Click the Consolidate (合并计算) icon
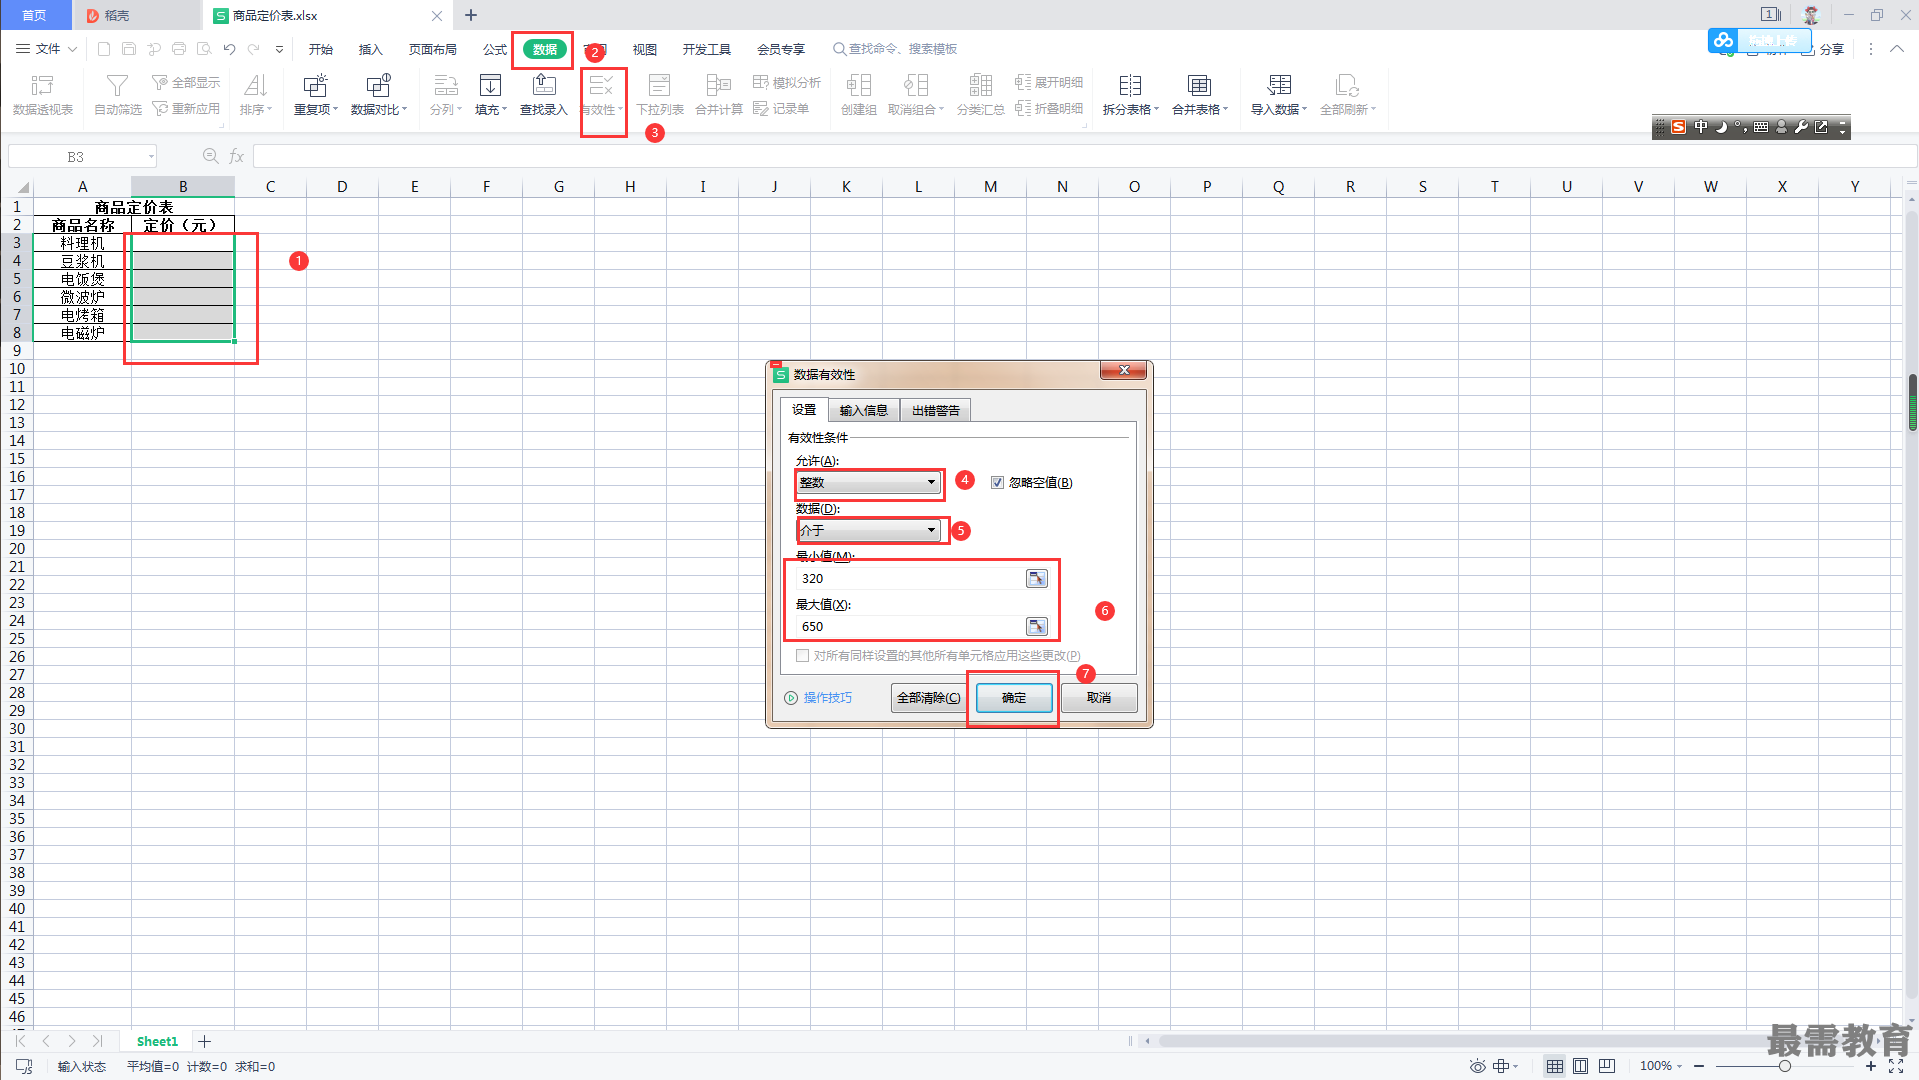The width and height of the screenshot is (1919, 1080). [x=718, y=86]
